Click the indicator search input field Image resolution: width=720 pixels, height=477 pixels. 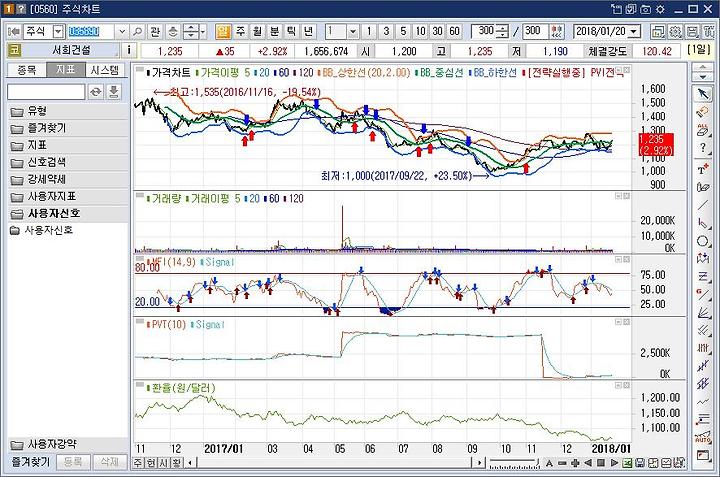pos(46,92)
